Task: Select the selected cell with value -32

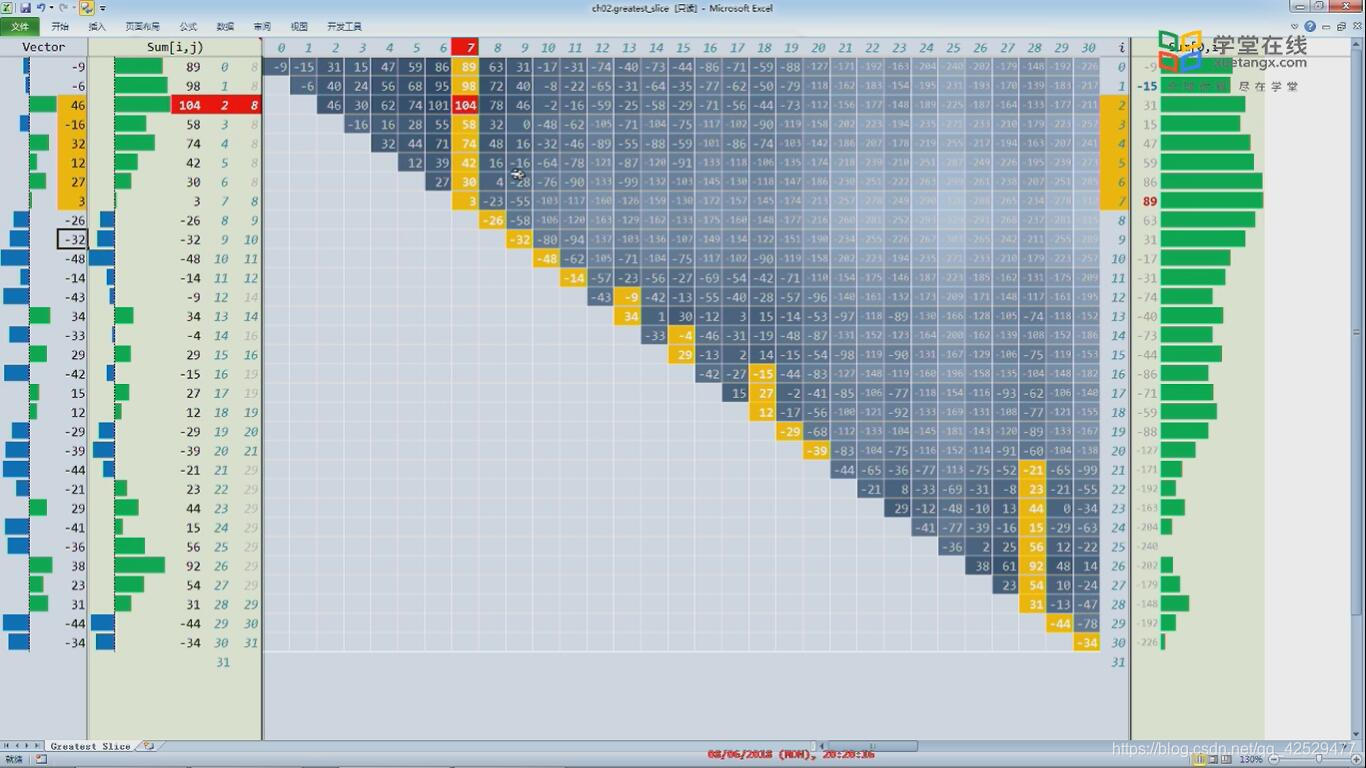Action: click(x=73, y=240)
